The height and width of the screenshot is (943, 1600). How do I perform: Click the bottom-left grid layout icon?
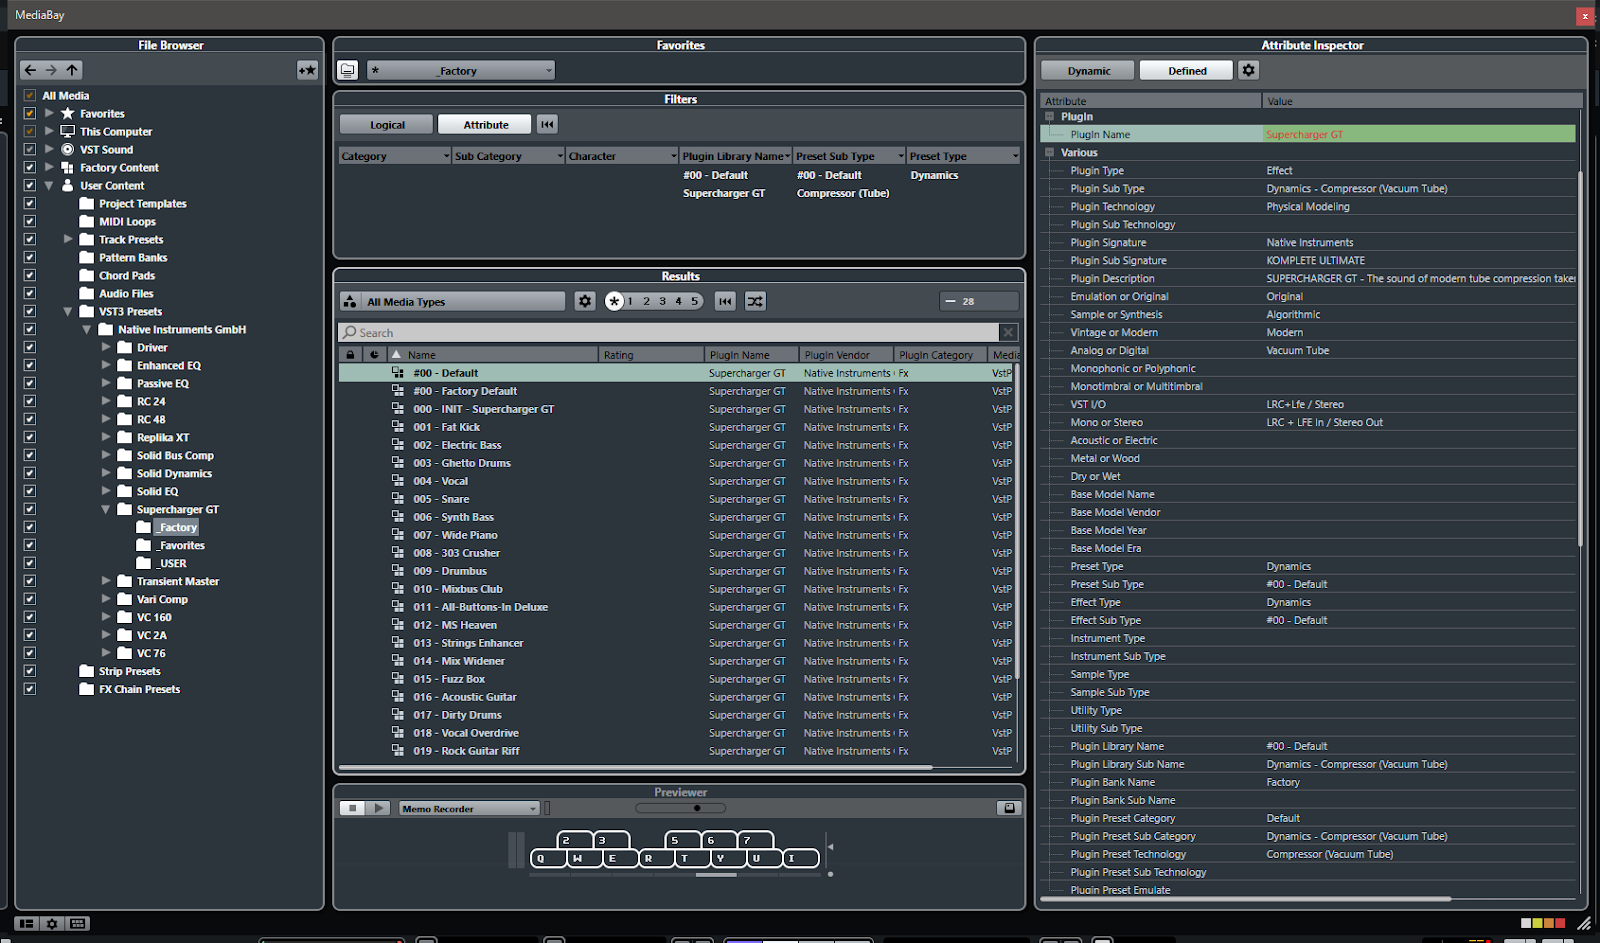pos(78,924)
